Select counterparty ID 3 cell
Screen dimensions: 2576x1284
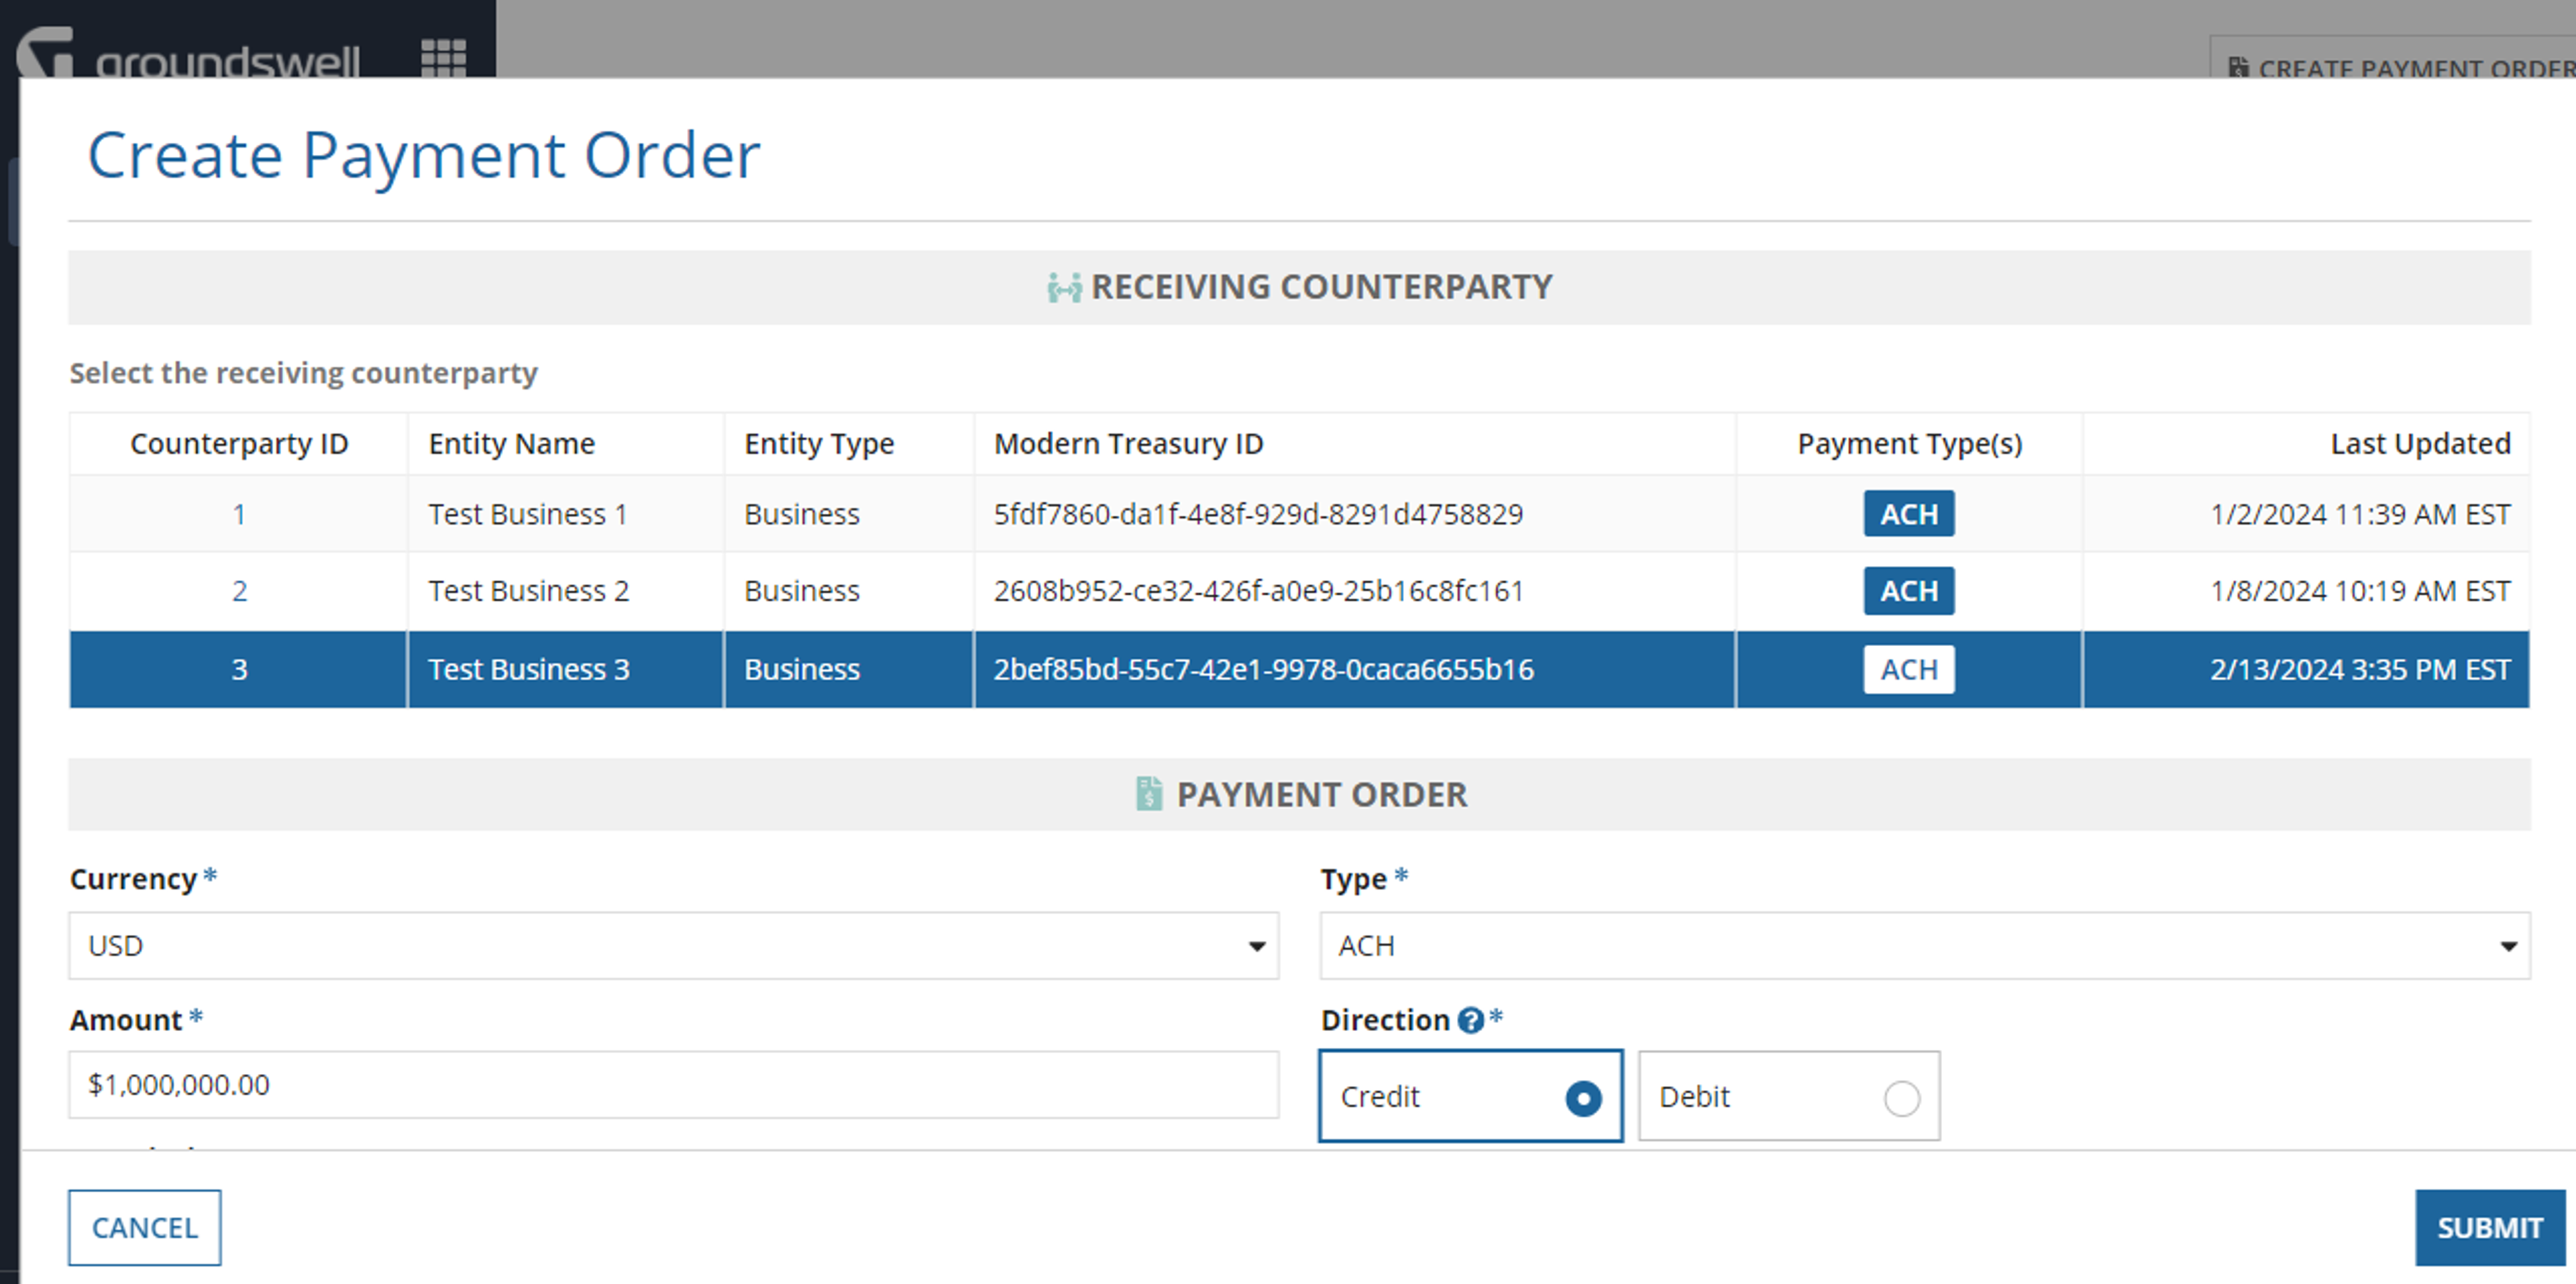point(239,669)
